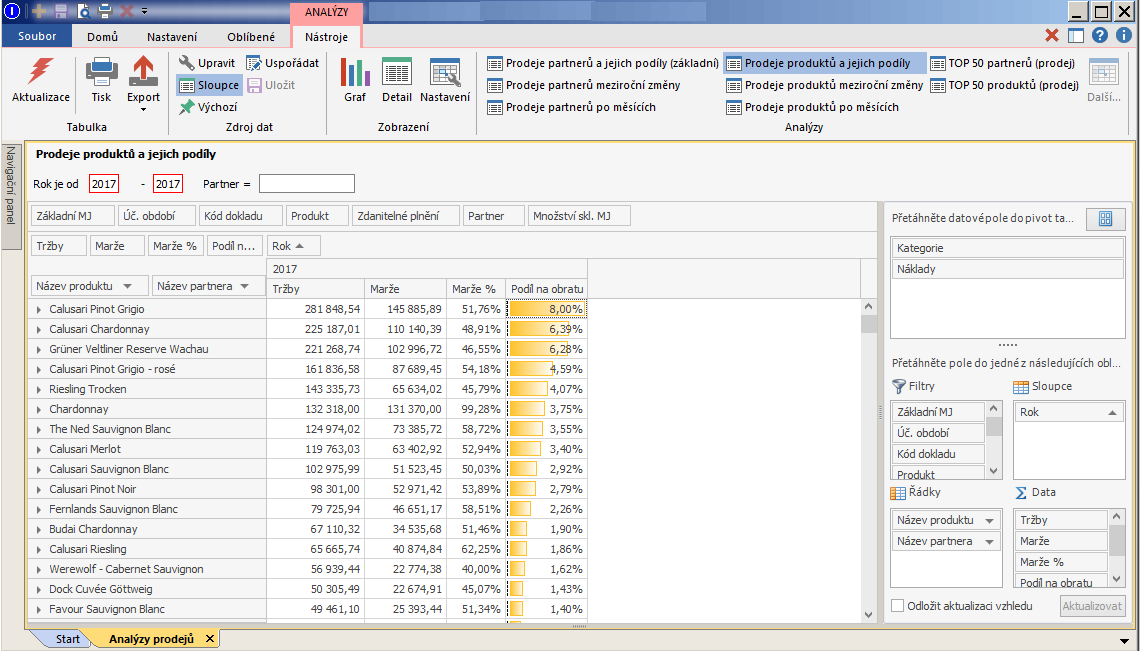Image resolution: width=1140 pixels, height=651 pixels.
Task: Open the Detail view icon
Action: tap(397, 73)
